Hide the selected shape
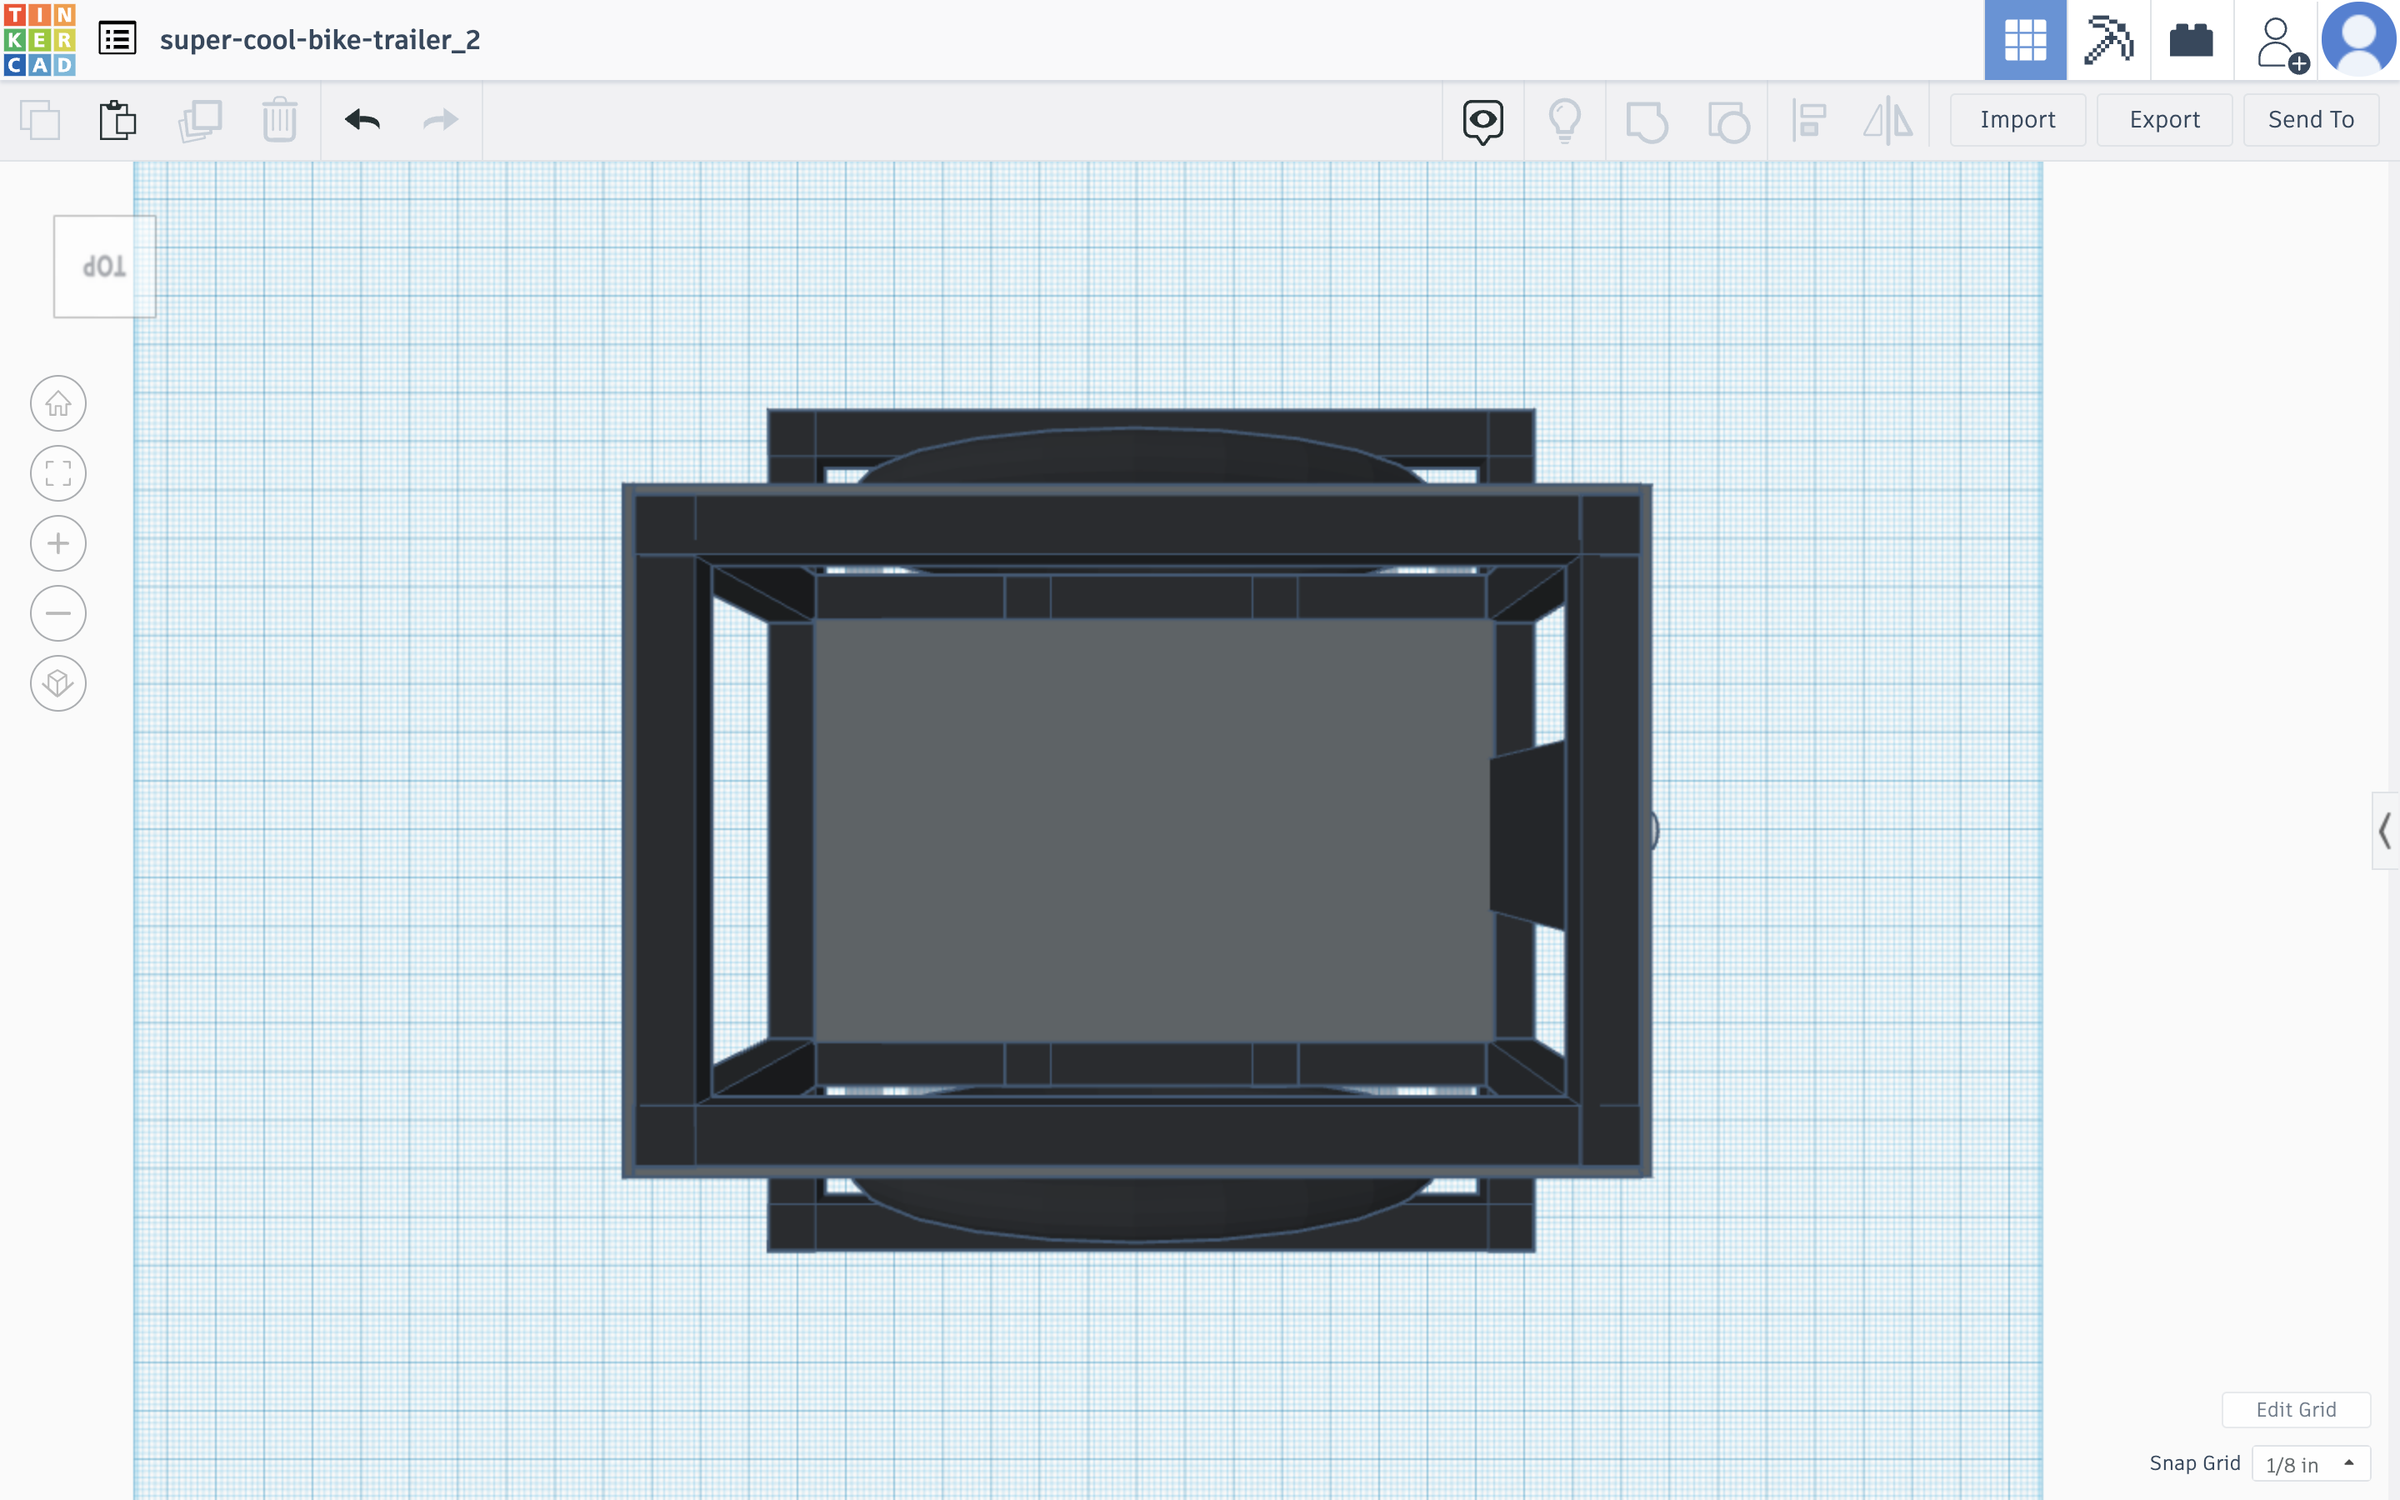The width and height of the screenshot is (2400, 1500). pyautogui.click(x=1483, y=120)
